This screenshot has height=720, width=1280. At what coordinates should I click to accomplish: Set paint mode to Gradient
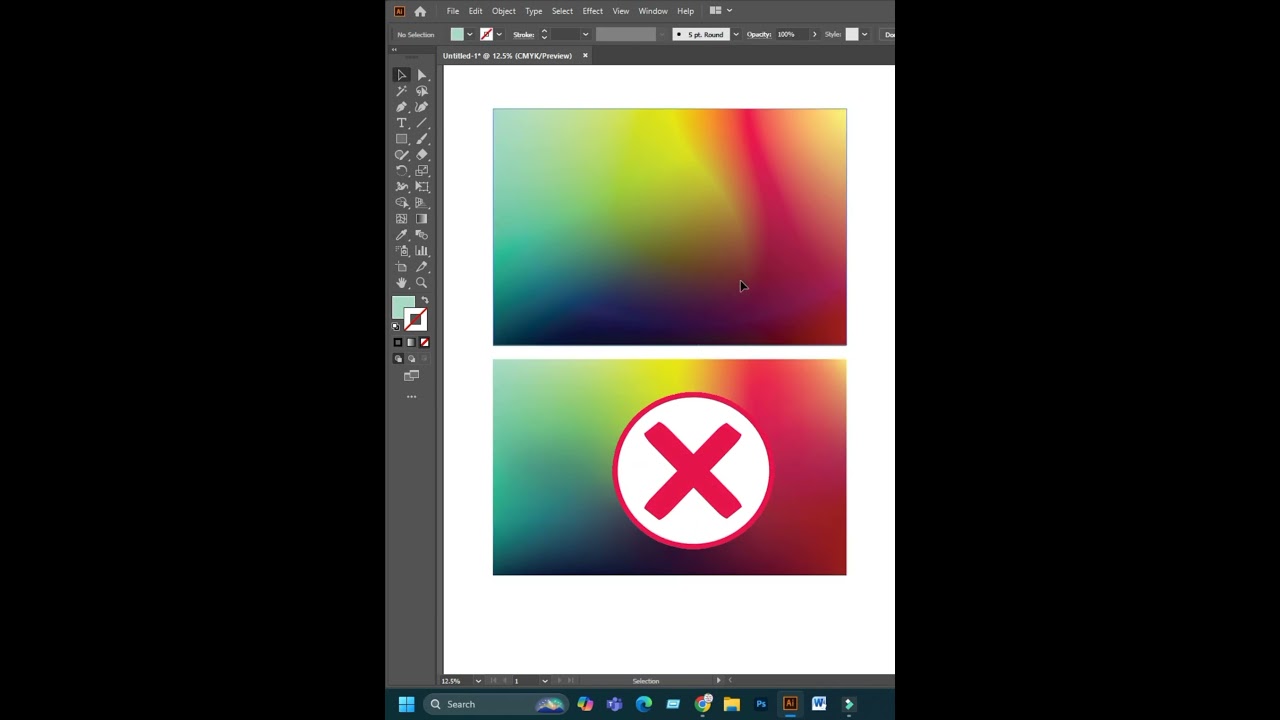[411, 342]
